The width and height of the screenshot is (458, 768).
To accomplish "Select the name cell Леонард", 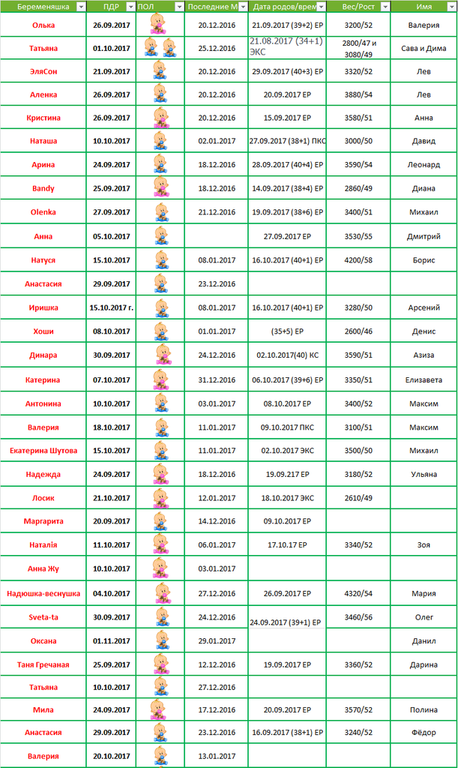I will 424,165.
